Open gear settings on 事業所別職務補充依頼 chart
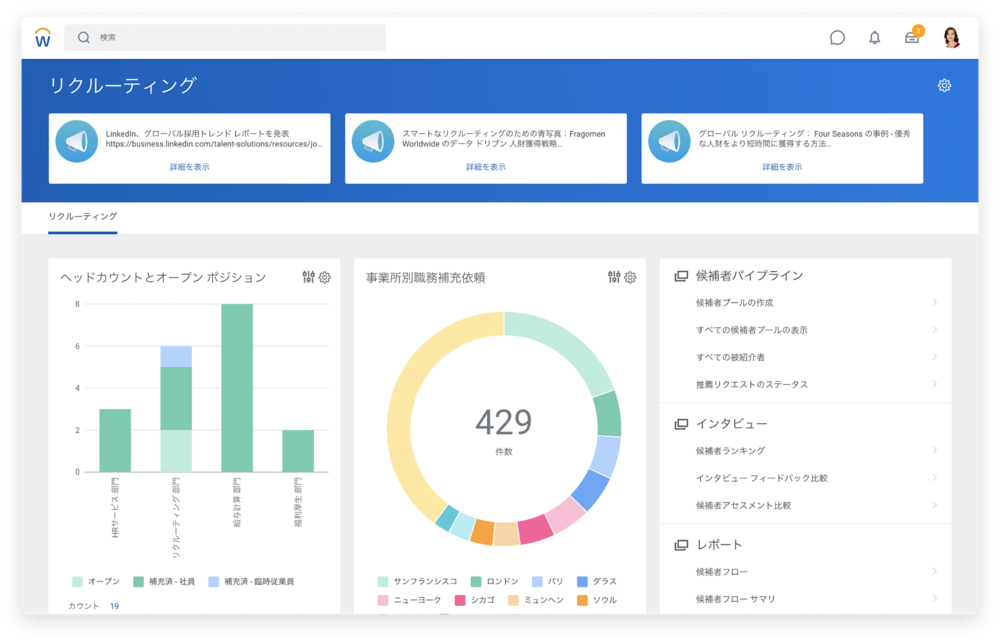Viewport: 1000px width, 642px height. [631, 277]
